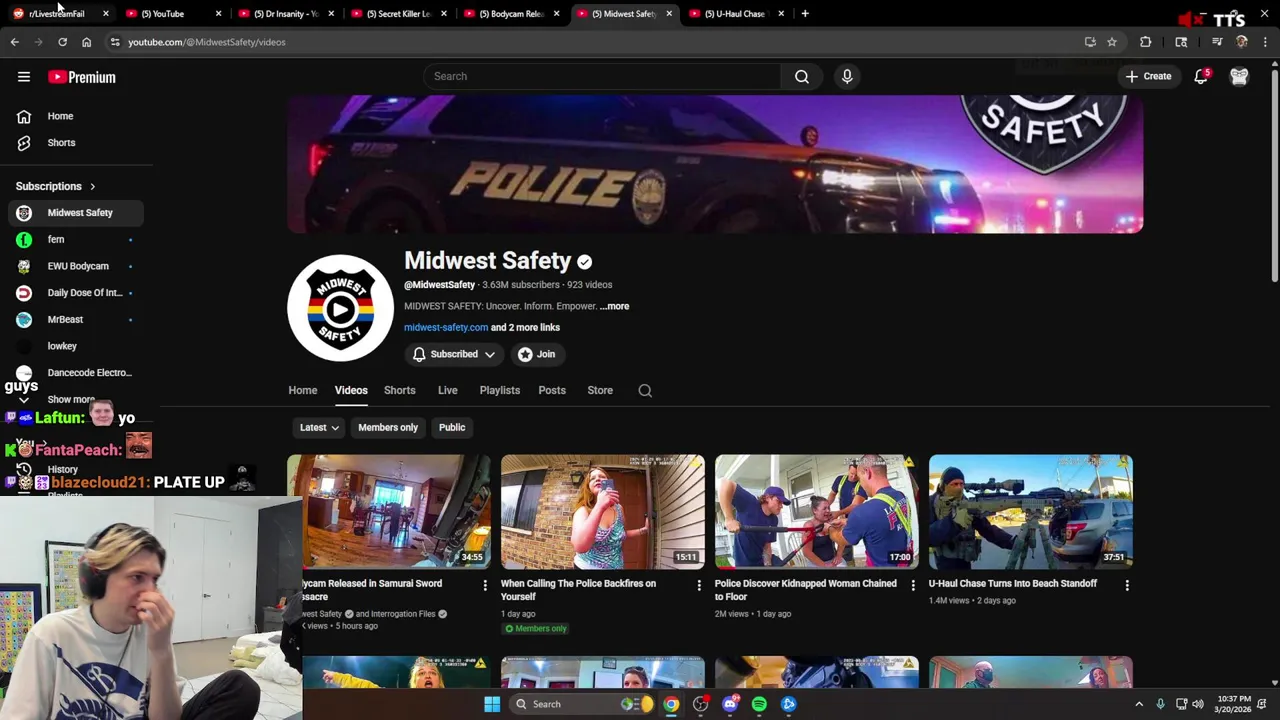Click the taskbar clock showing 10:37 PM

click(x=1233, y=704)
